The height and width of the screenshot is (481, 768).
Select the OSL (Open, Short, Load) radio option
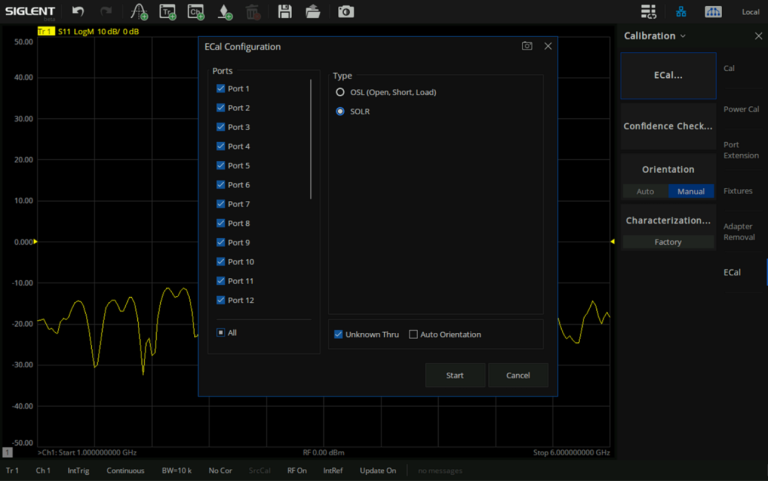(x=340, y=92)
